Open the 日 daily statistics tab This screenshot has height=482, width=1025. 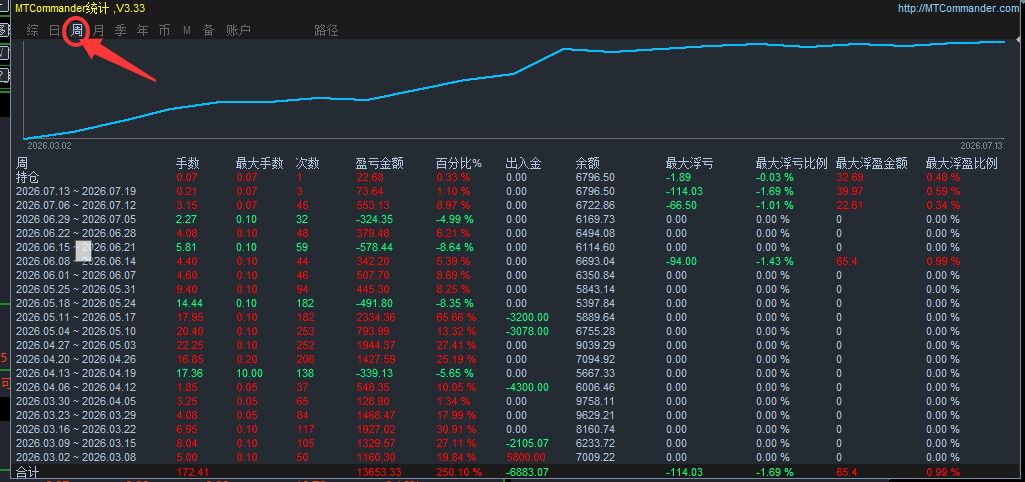(55, 31)
